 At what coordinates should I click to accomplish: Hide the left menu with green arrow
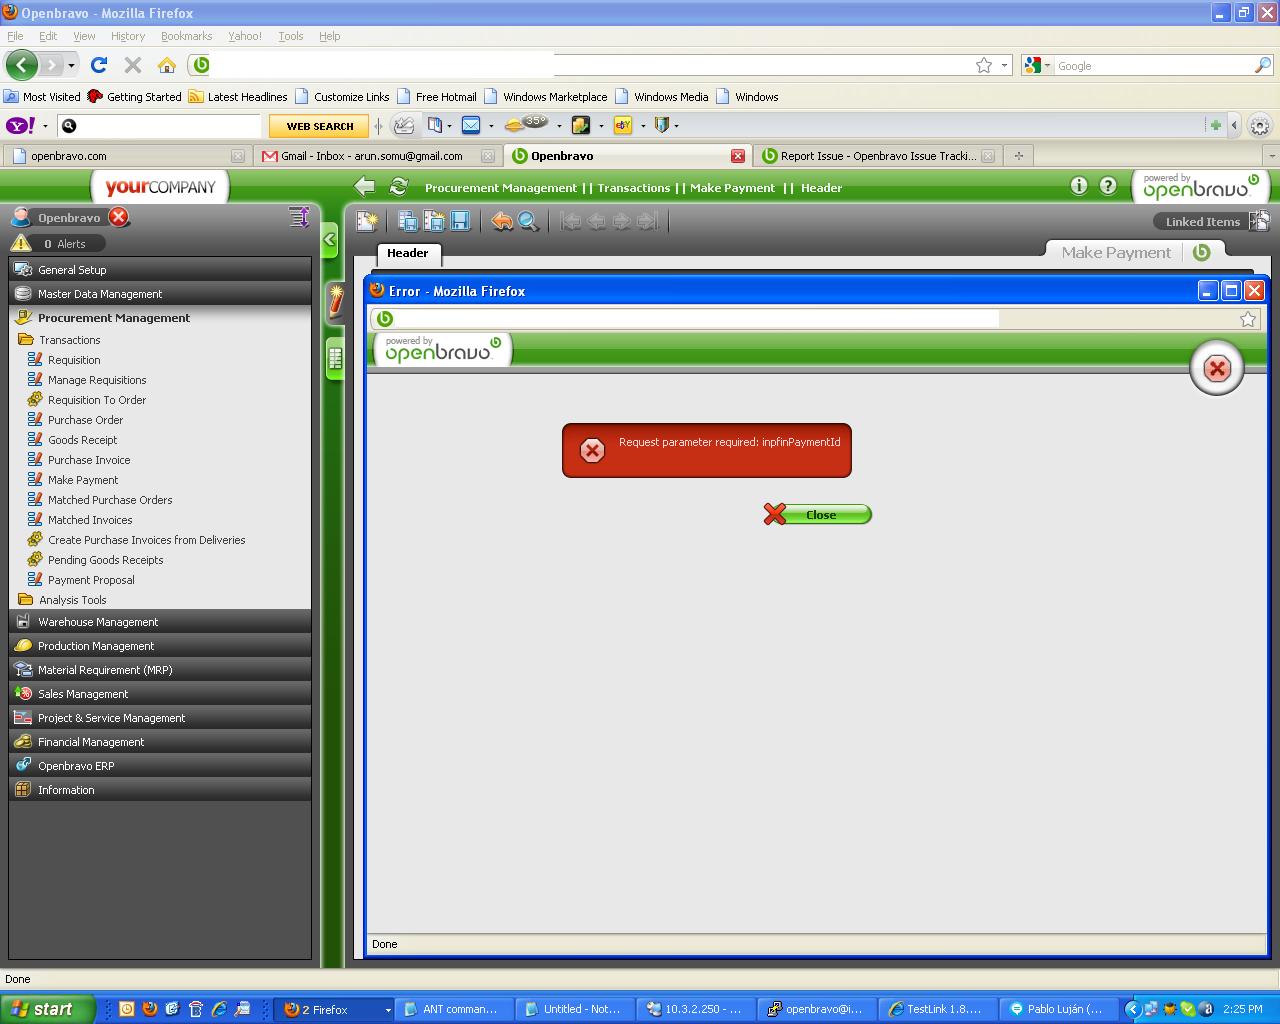coord(330,240)
